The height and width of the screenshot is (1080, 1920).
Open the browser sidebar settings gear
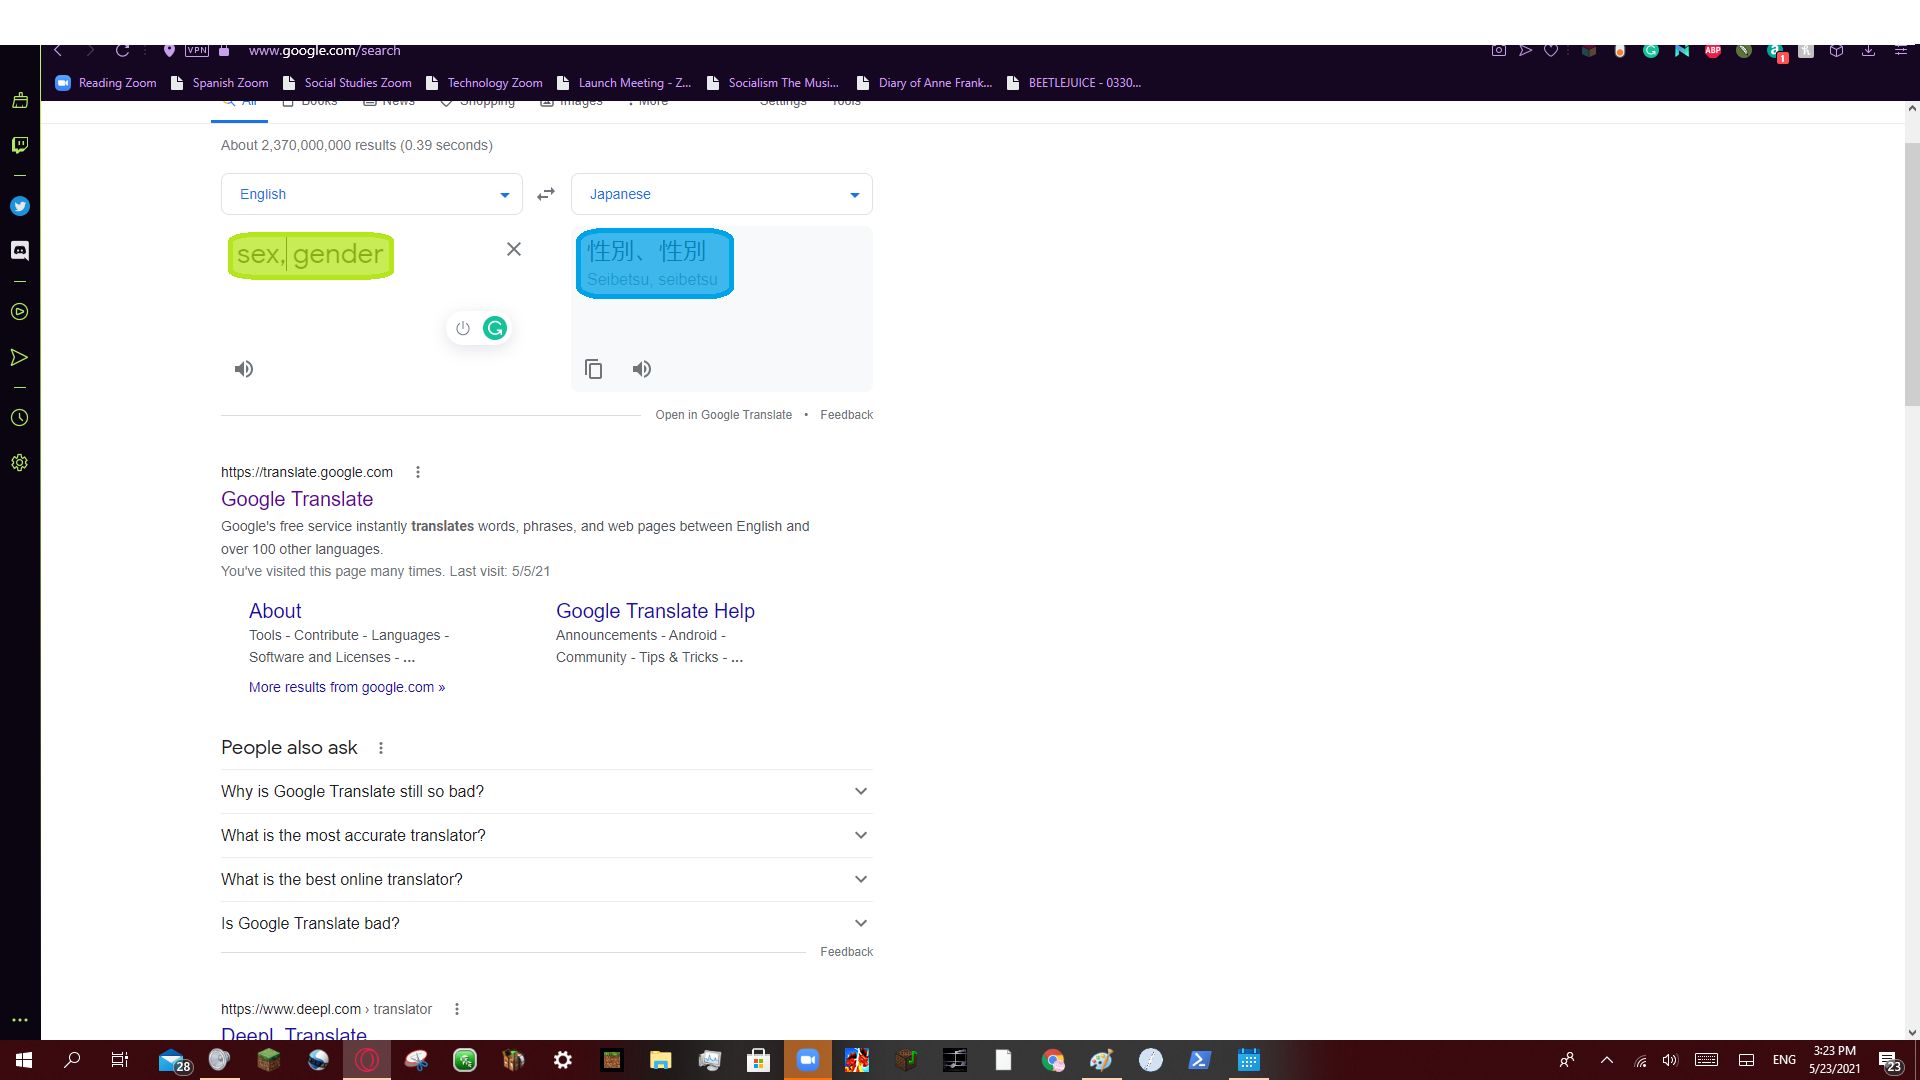[19, 463]
